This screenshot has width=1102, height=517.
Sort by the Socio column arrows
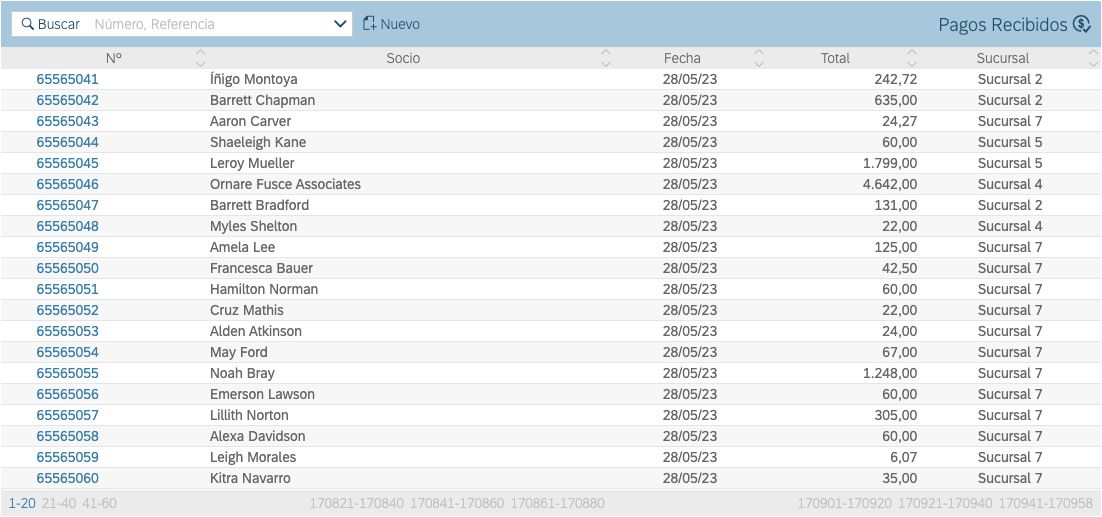pyautogui.click(x=605, y=58)
